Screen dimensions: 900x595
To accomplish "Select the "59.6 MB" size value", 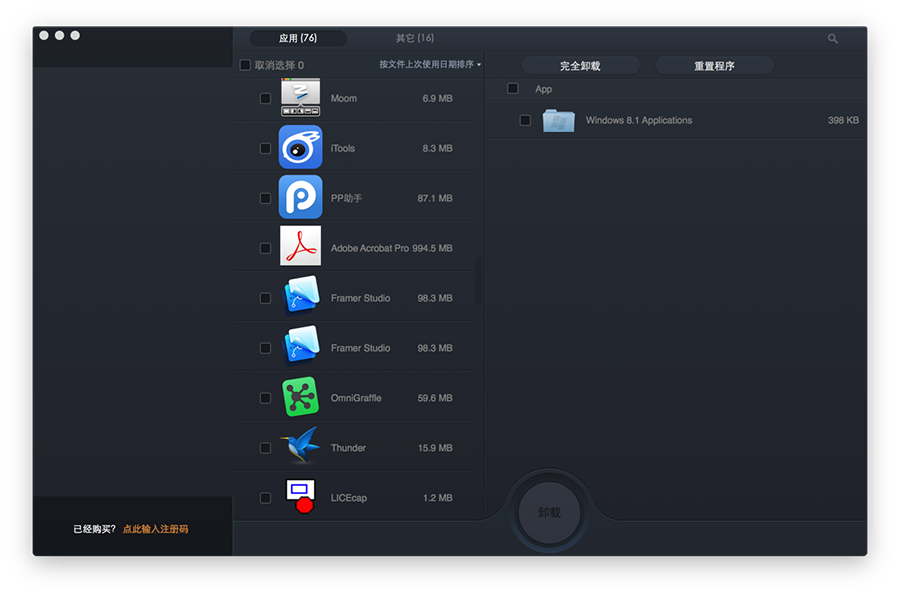I will click(435, 398).
